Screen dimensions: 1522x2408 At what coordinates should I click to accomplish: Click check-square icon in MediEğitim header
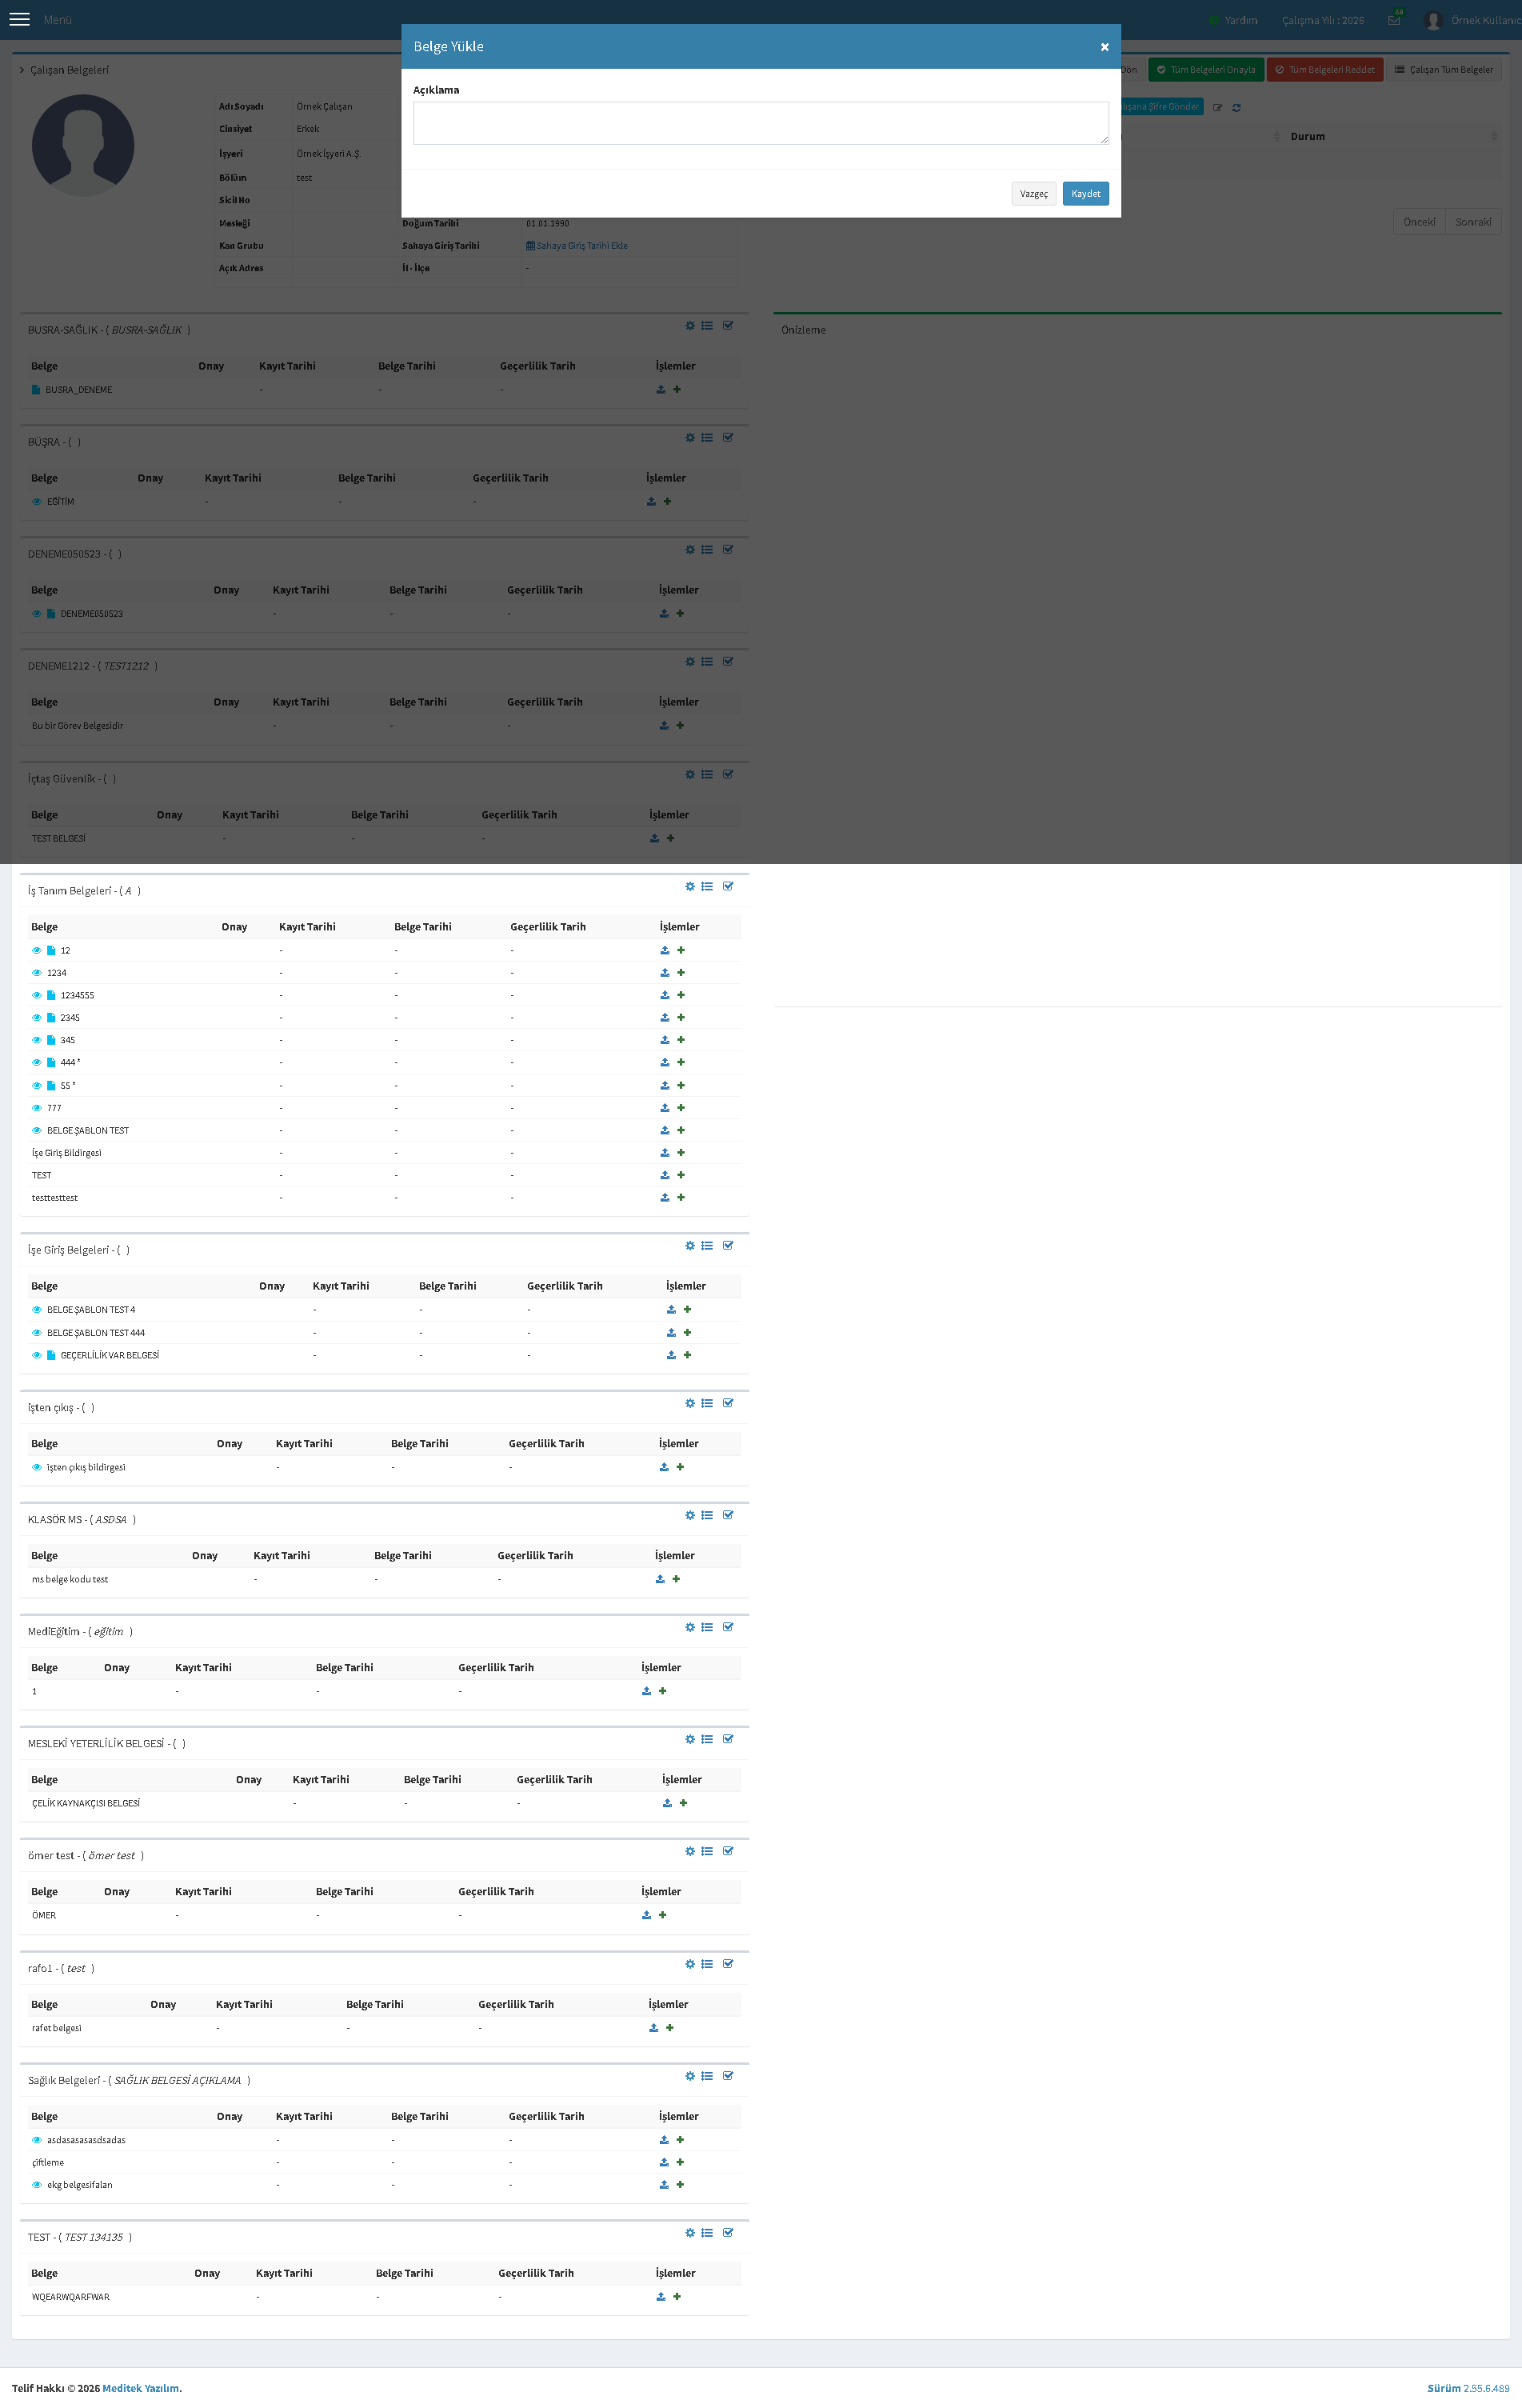(728, 1627)
